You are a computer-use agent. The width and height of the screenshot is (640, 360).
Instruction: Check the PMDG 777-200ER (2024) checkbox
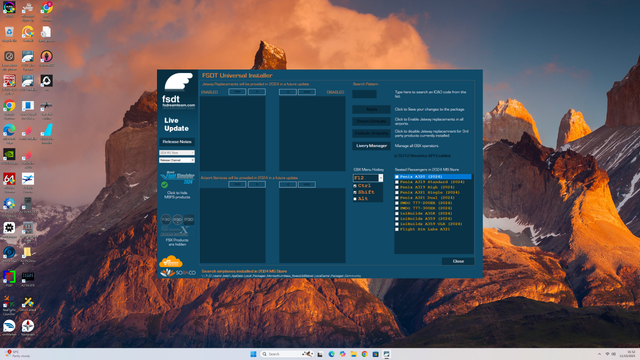click(x=397, y=203)
